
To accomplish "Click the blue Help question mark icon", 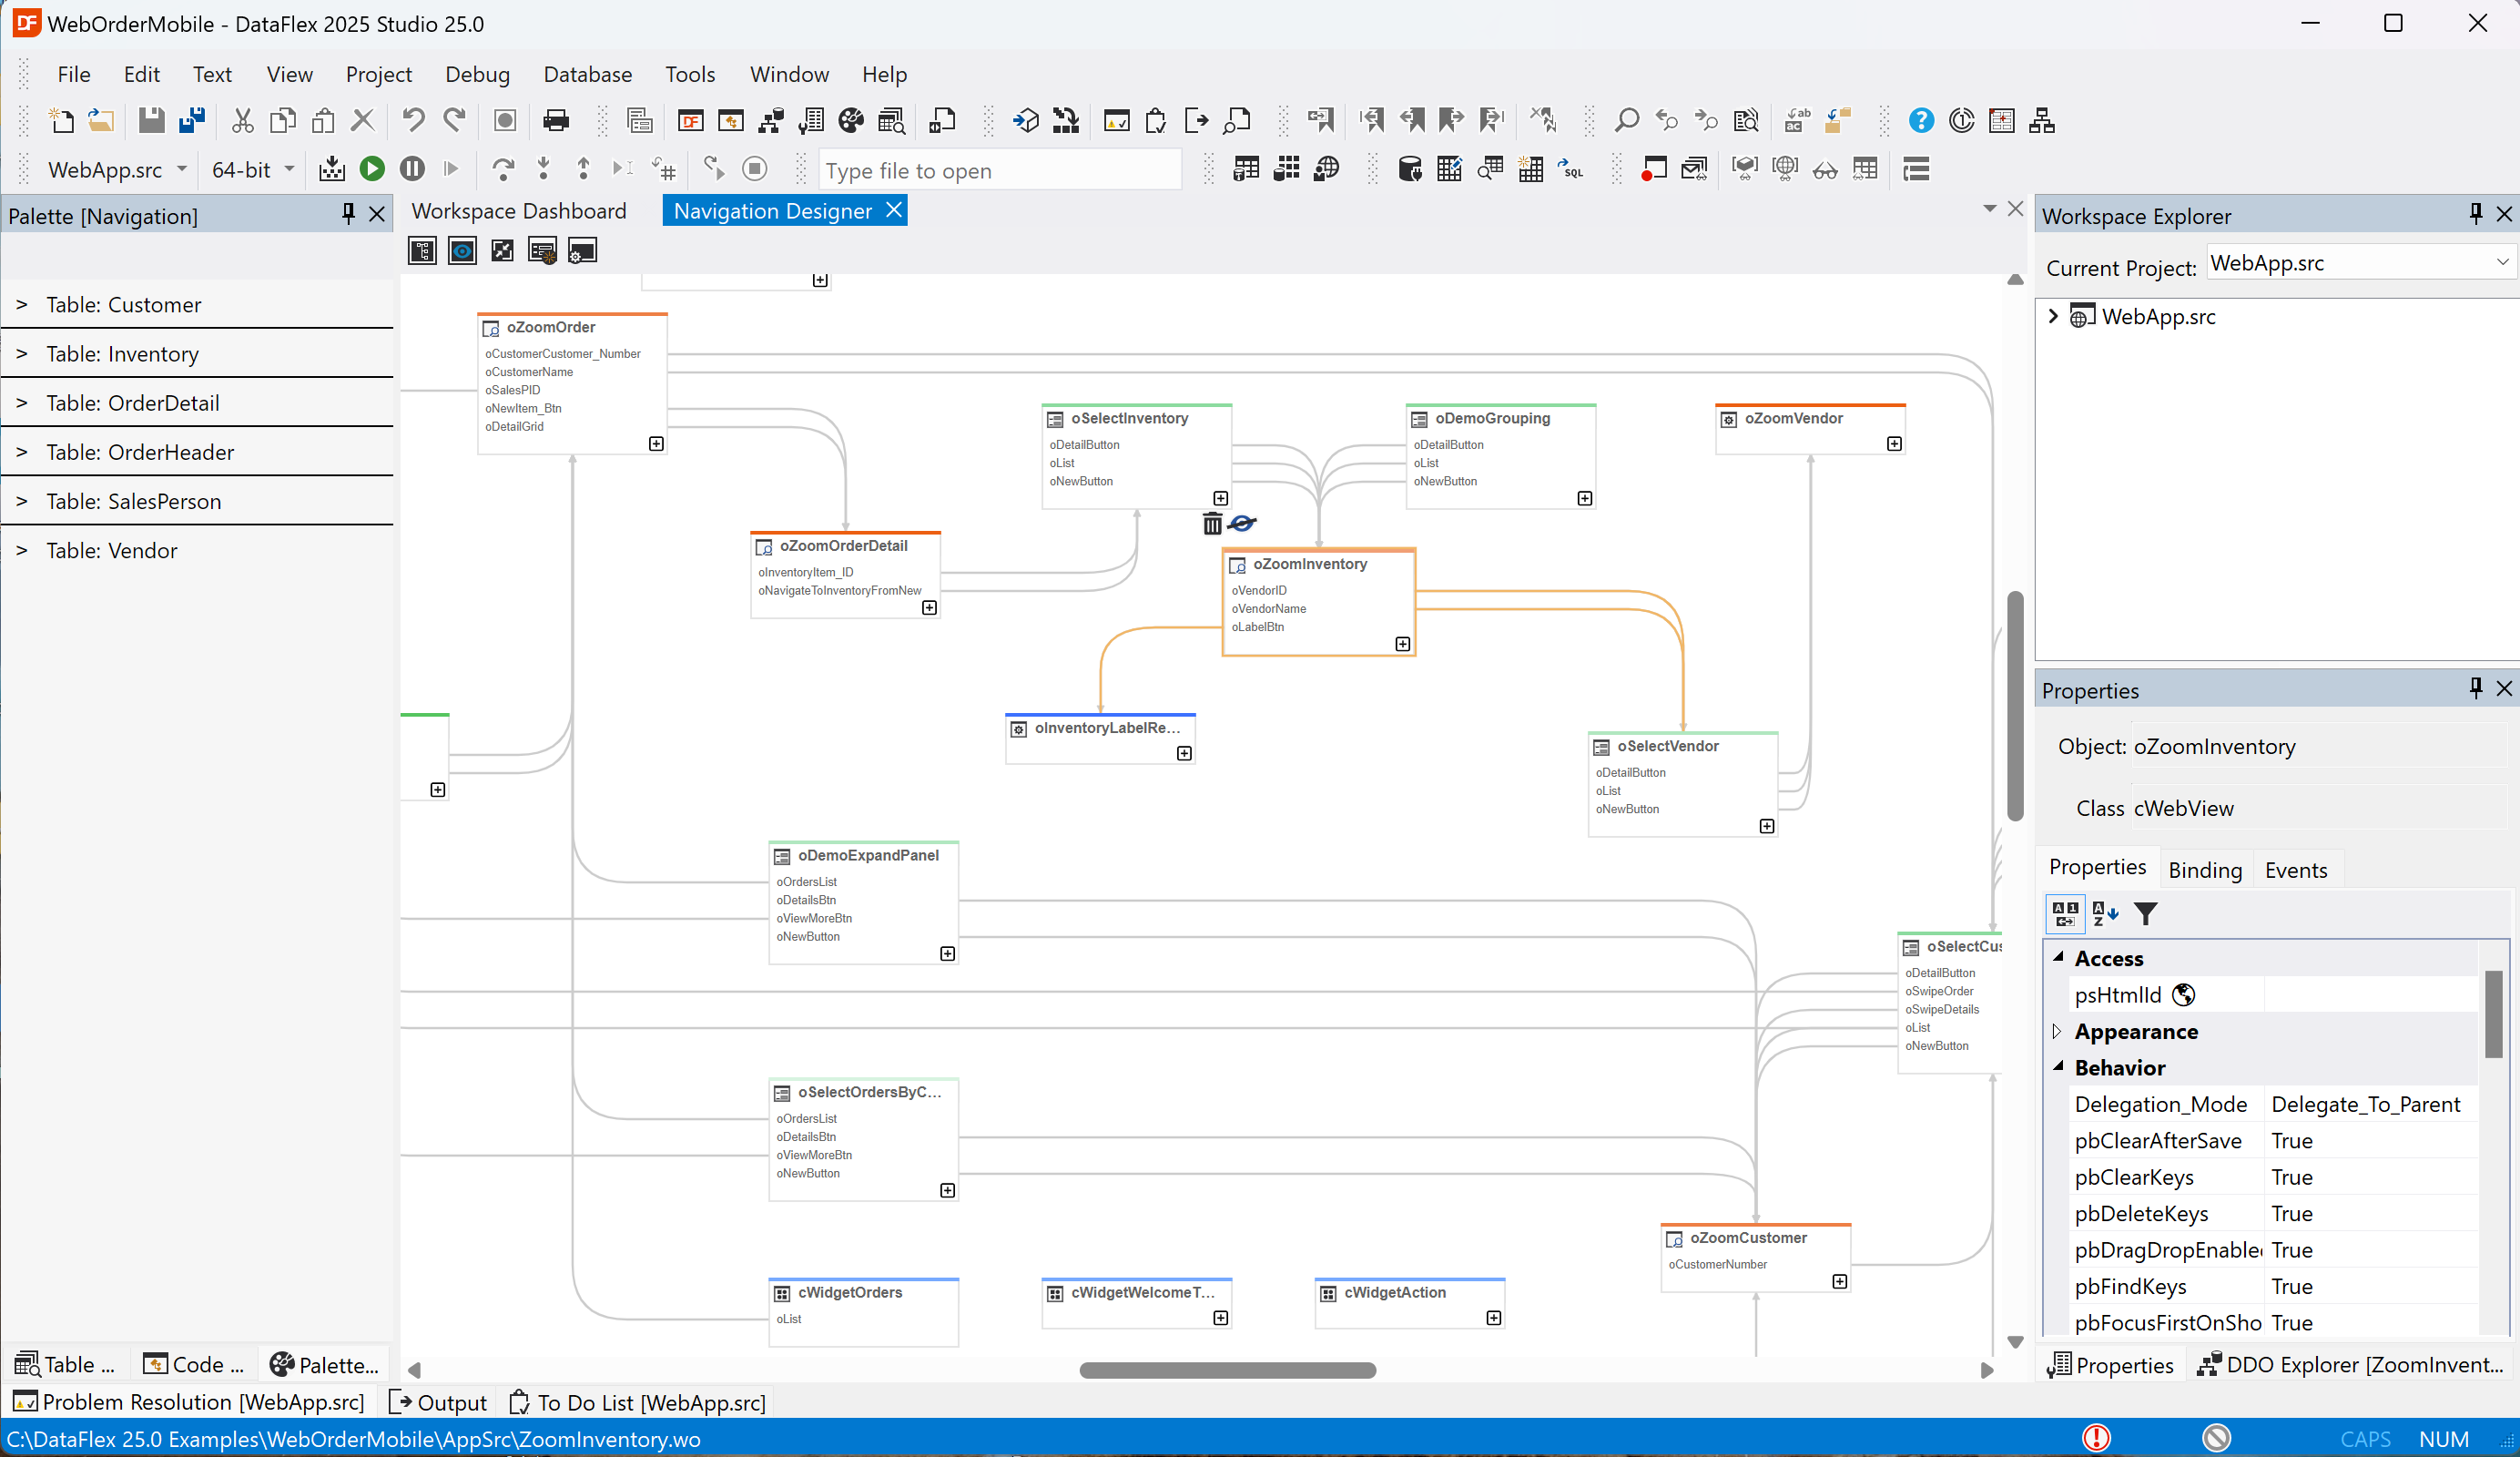I will (x=1921, y=121).
